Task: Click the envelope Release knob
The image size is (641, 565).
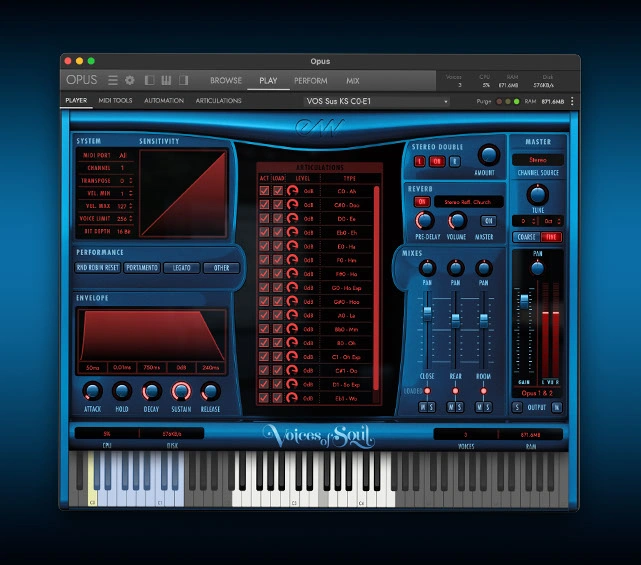Action: click(211, 391)
